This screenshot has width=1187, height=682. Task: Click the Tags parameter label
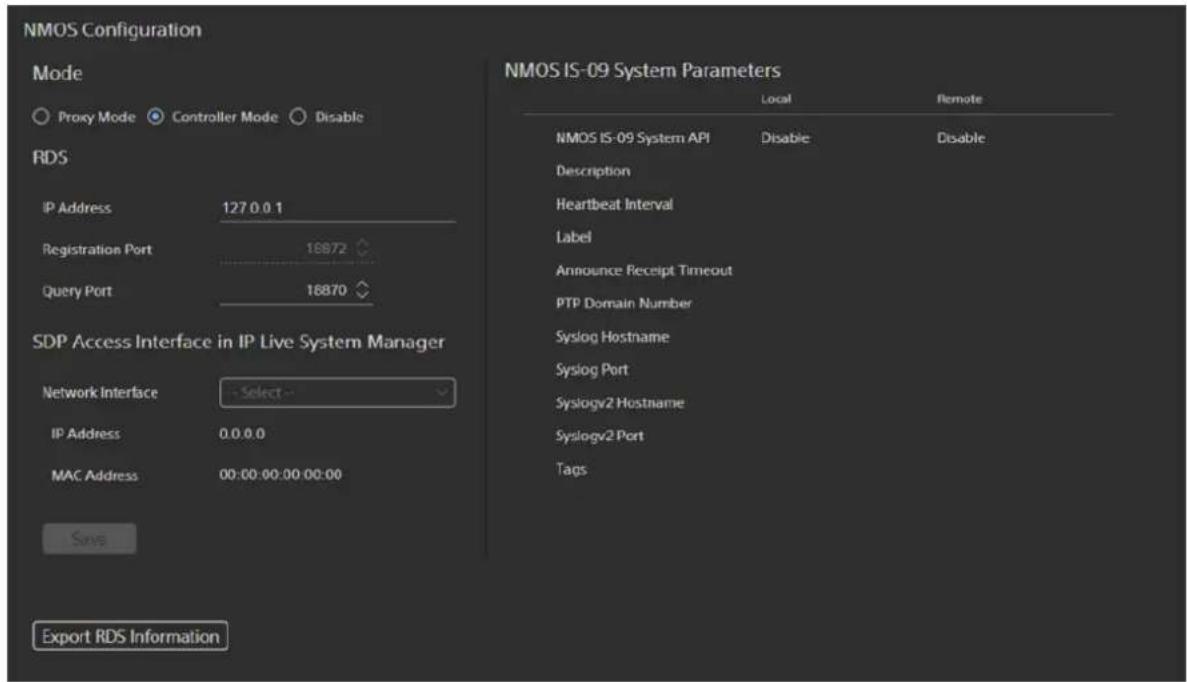pyautogui.click(x=571, y=469)
